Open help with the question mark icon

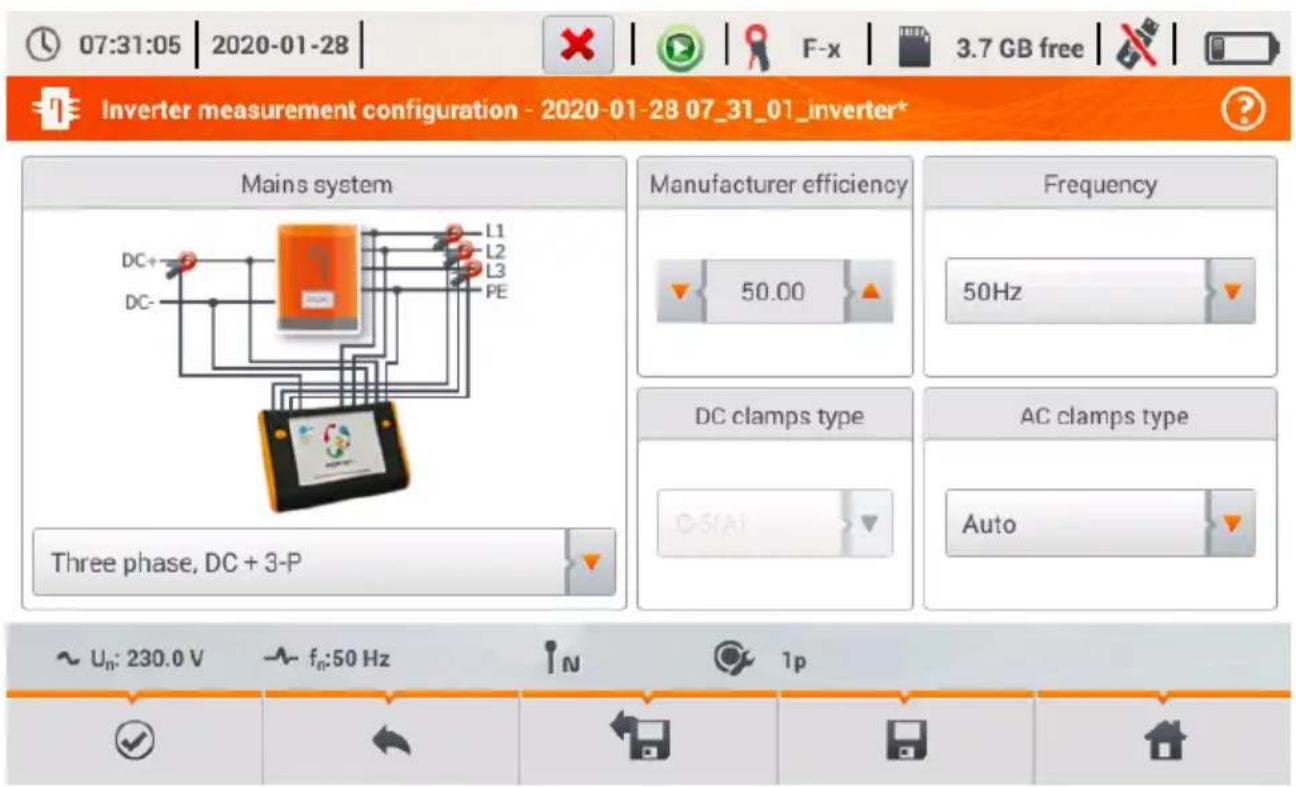coord(1245,109)
